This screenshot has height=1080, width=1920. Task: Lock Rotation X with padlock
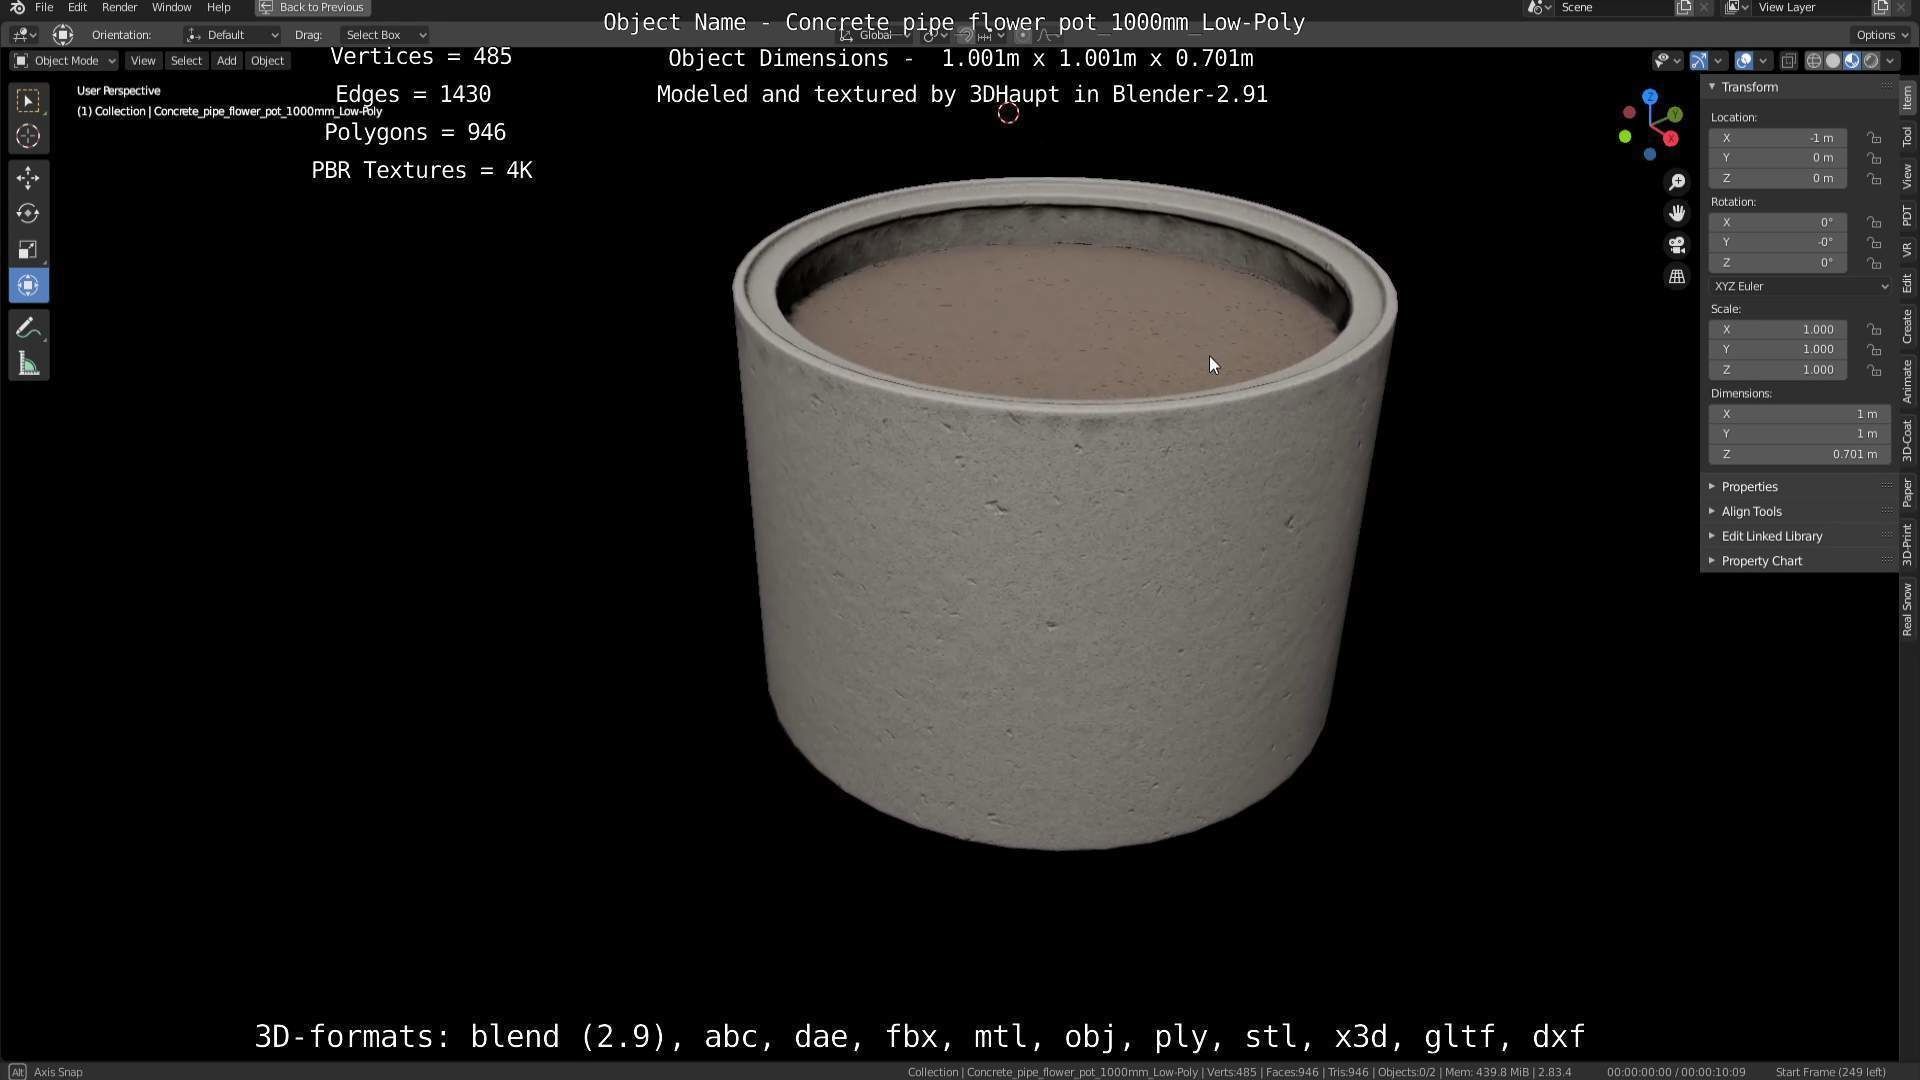pos(1874,223)
